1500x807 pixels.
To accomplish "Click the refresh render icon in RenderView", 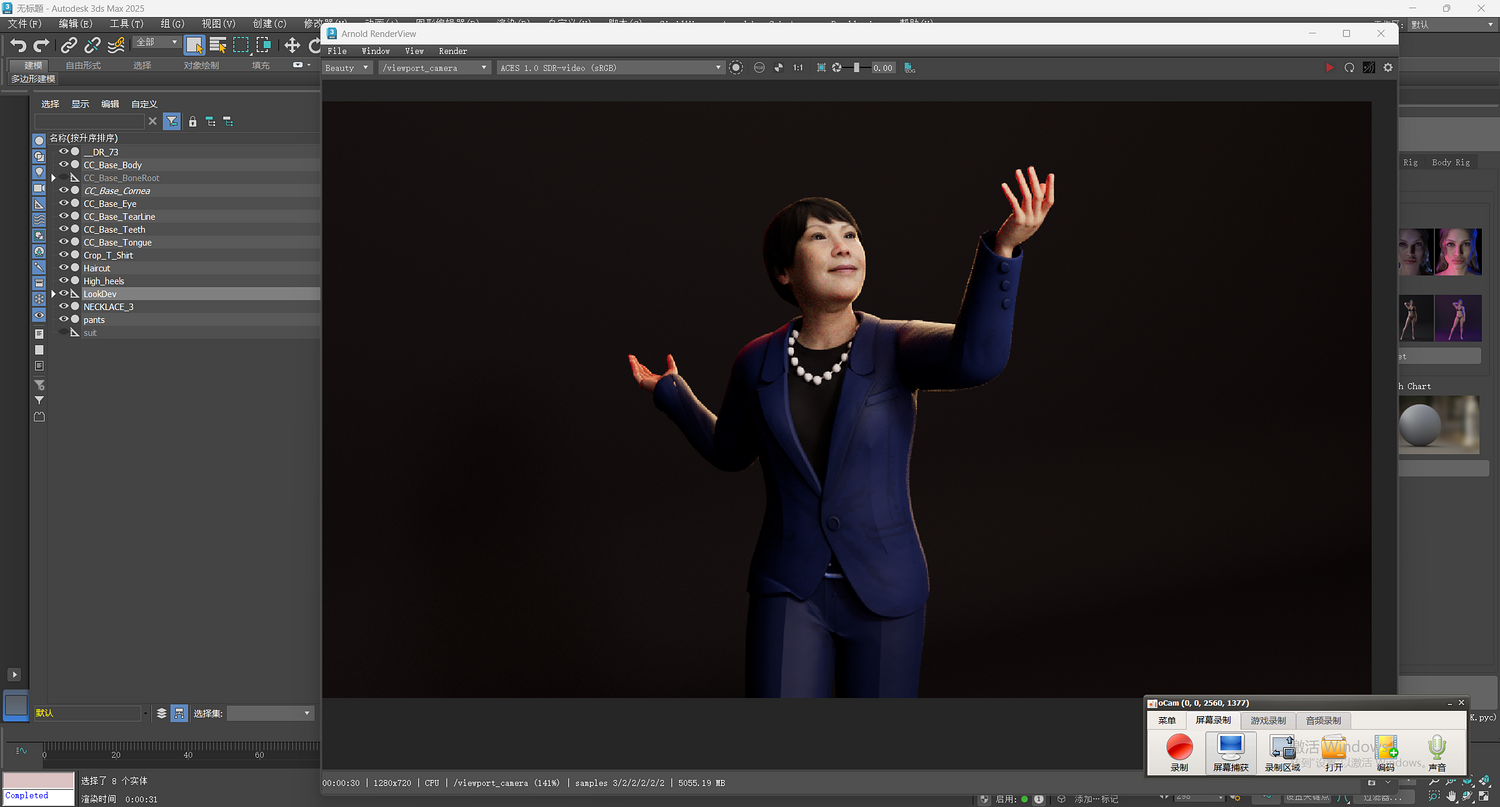I will coord(1349,68).
